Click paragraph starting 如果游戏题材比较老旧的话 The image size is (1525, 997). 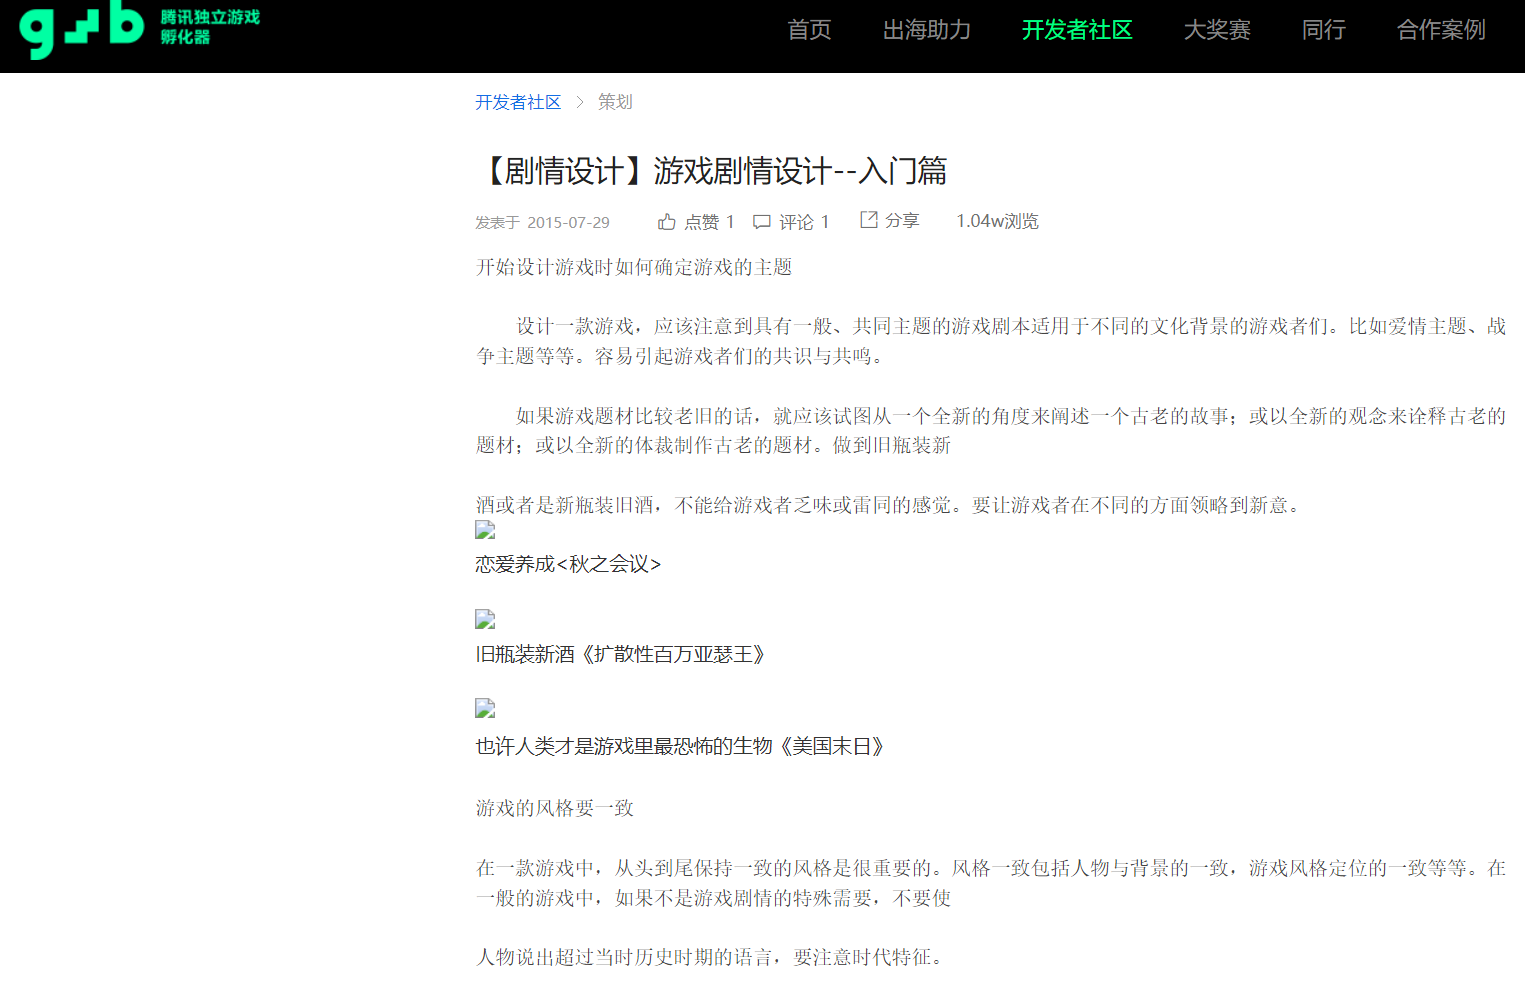(x=991, y=430)
